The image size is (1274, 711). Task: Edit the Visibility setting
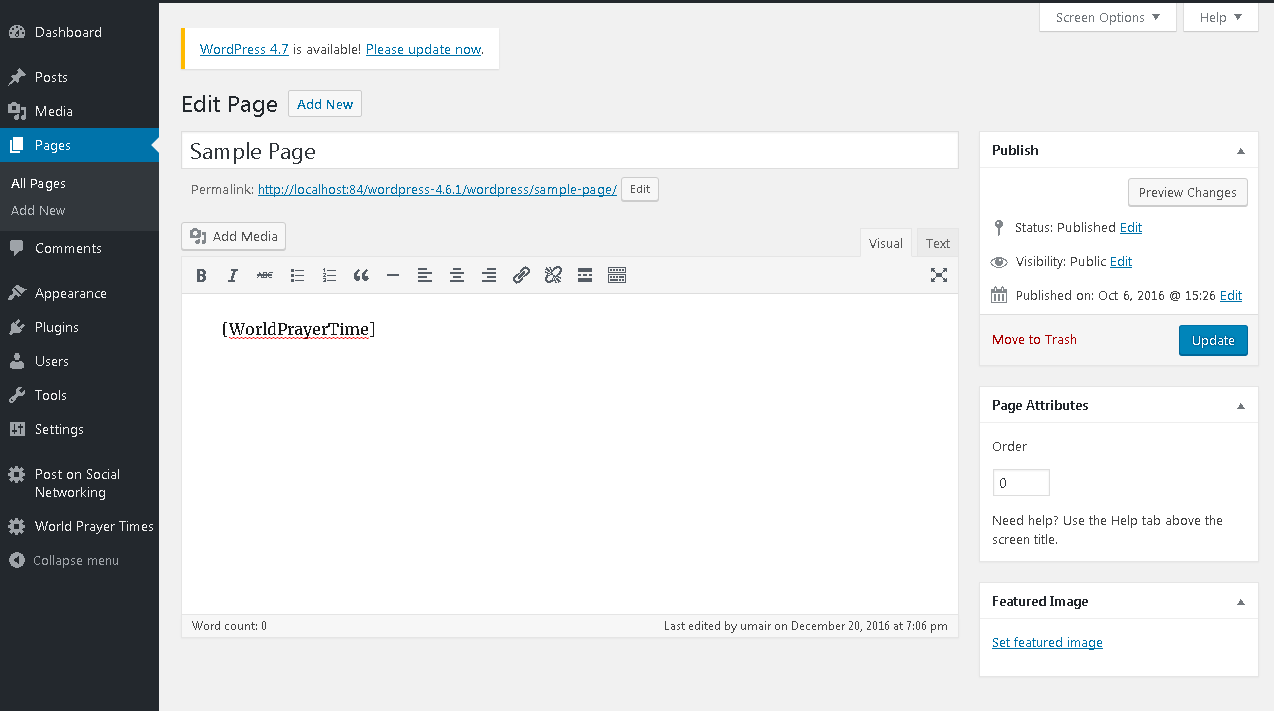click(x=1121, y=262)
